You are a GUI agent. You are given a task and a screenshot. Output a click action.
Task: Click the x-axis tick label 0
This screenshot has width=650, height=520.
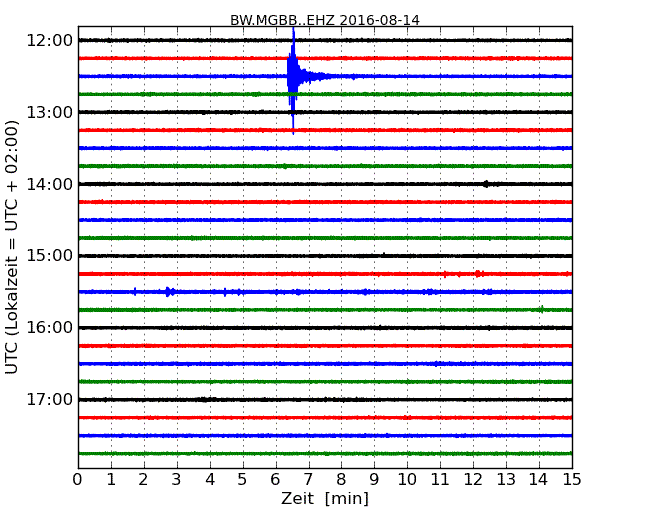[78, 480]
